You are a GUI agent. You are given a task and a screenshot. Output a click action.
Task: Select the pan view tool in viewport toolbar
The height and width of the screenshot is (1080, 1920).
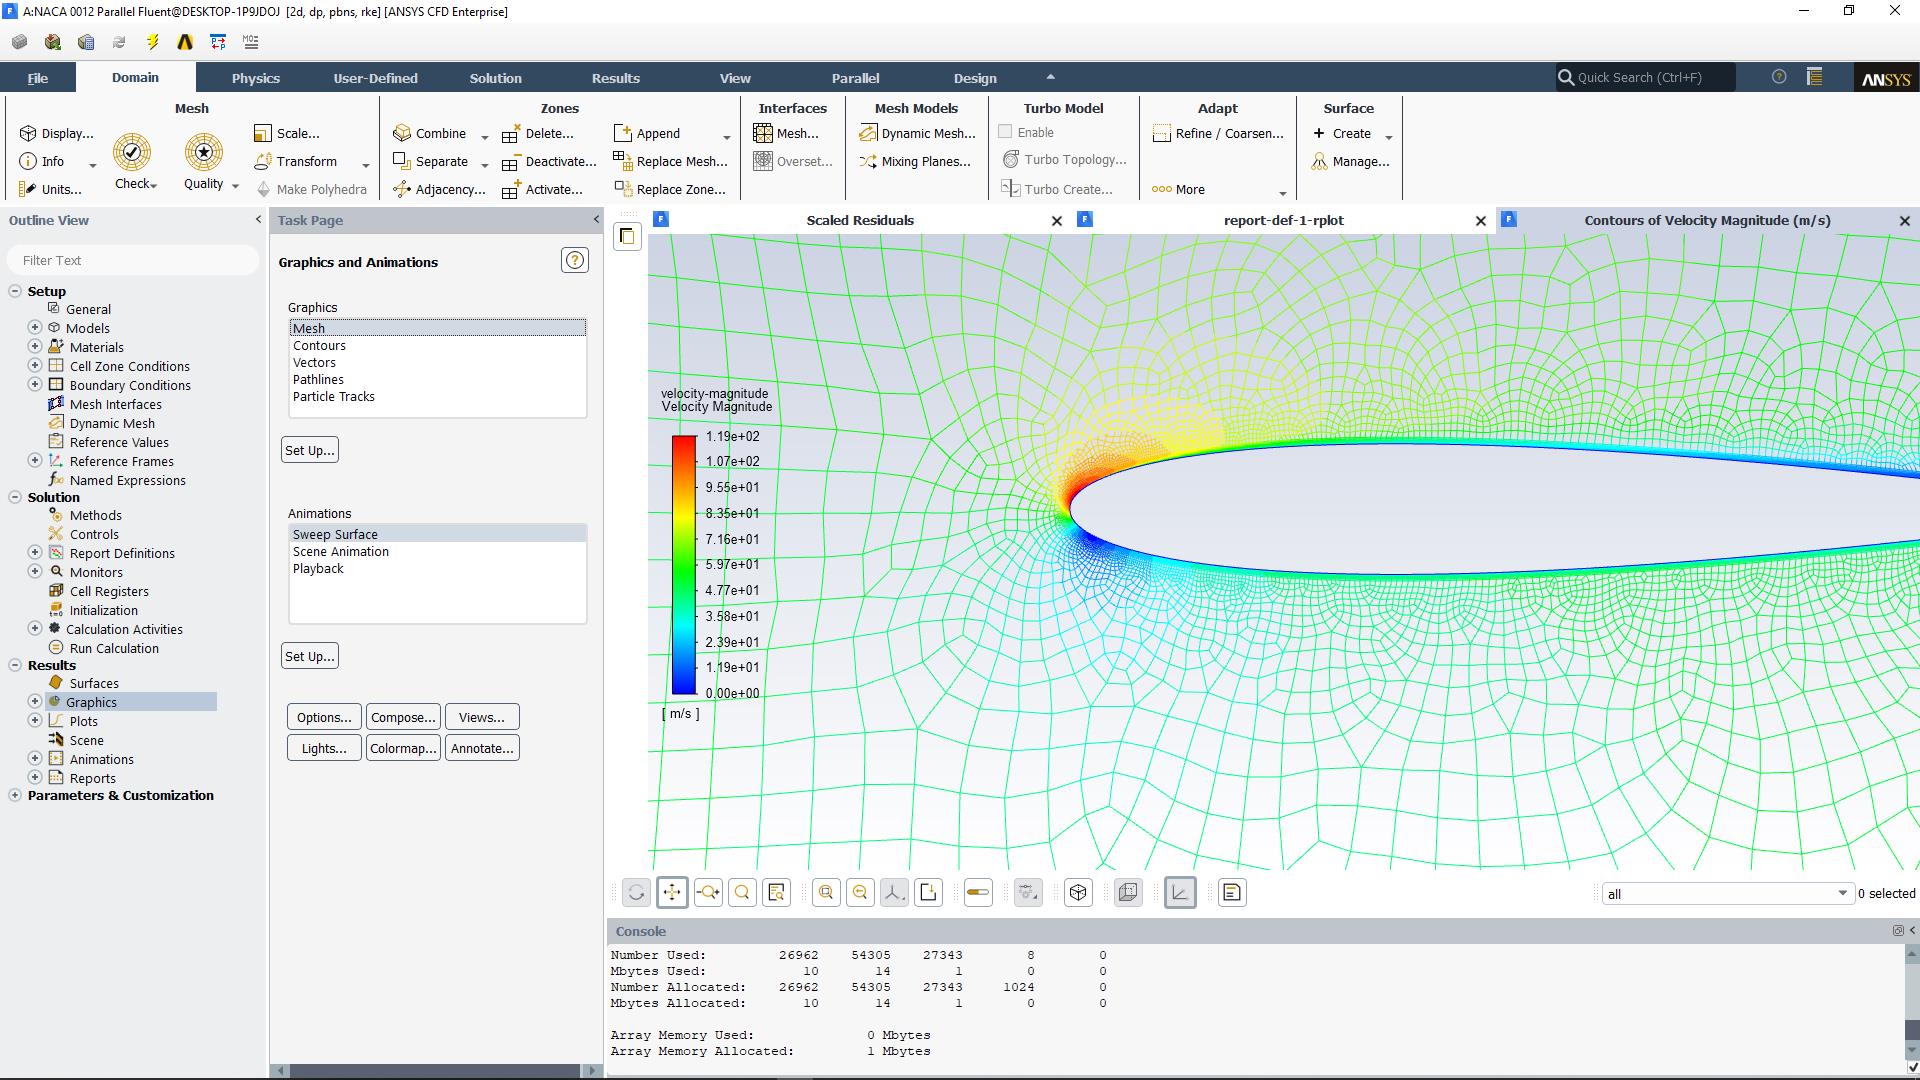(x=672, y=893)
